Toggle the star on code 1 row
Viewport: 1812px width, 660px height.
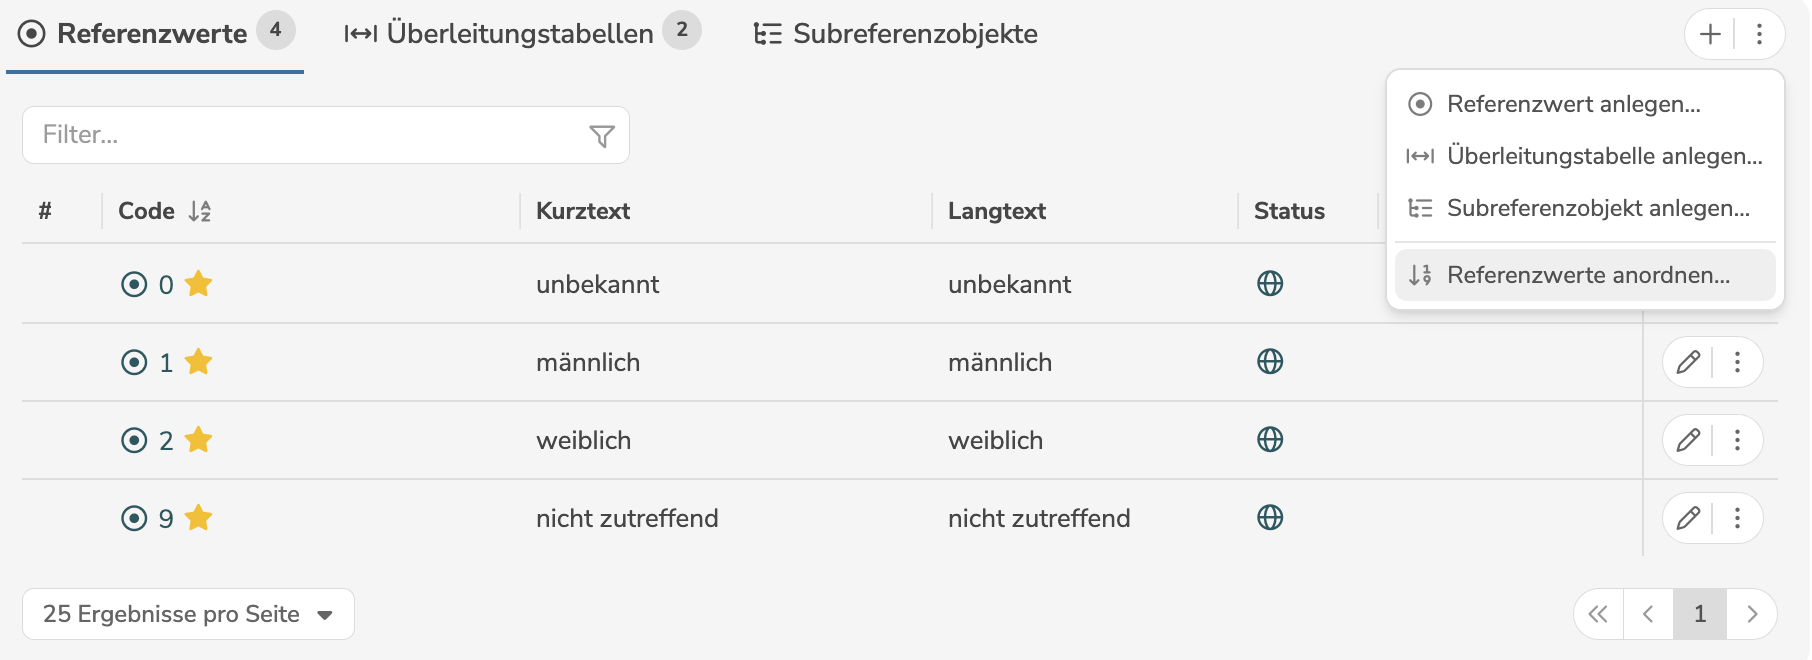click(199, 362)
